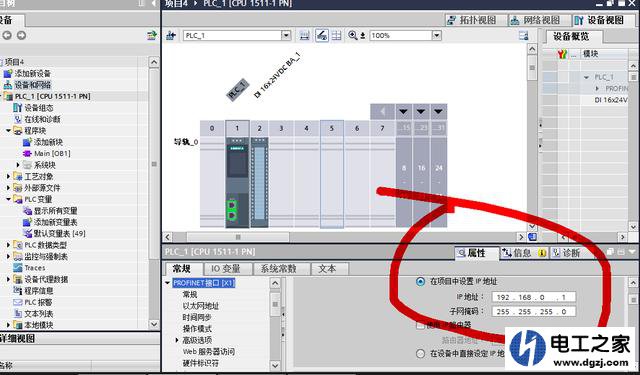640x375 pixels.
Task: Expand 高级选项 in properties tree
Action: tap(177, 340)
